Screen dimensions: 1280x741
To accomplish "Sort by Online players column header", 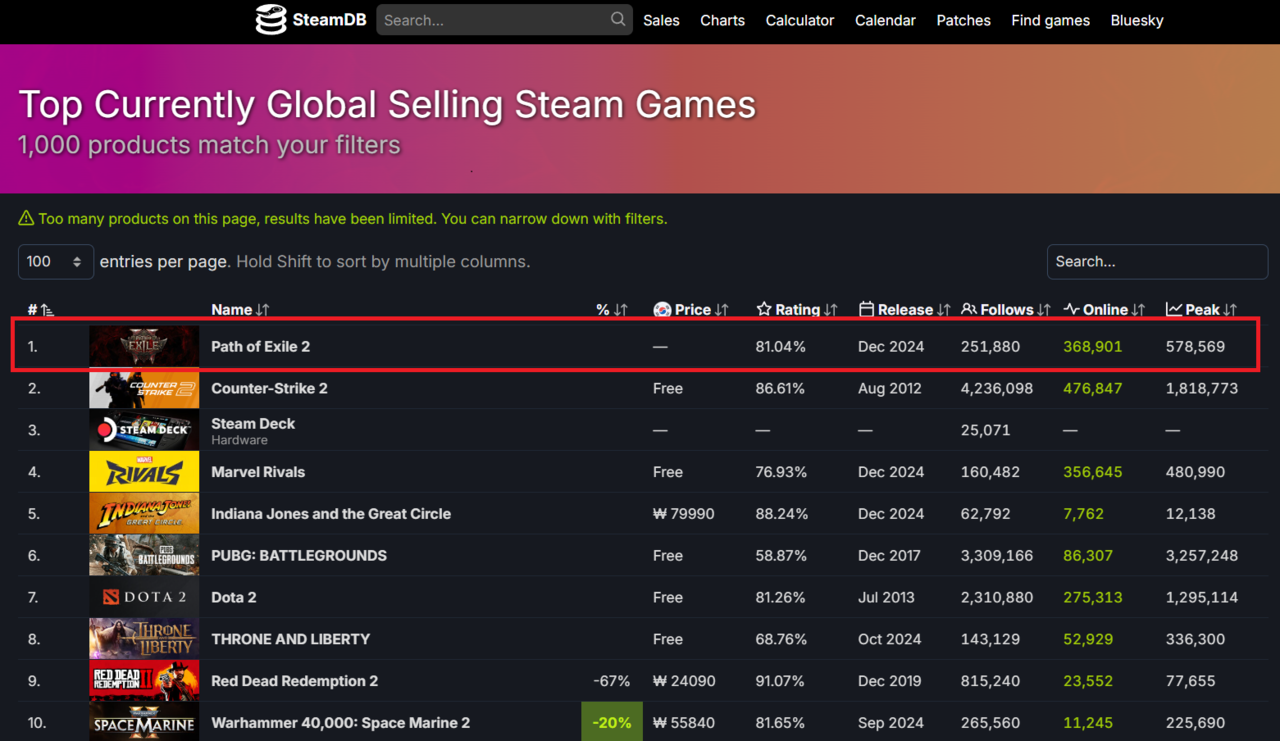I will click(1104, 310).
